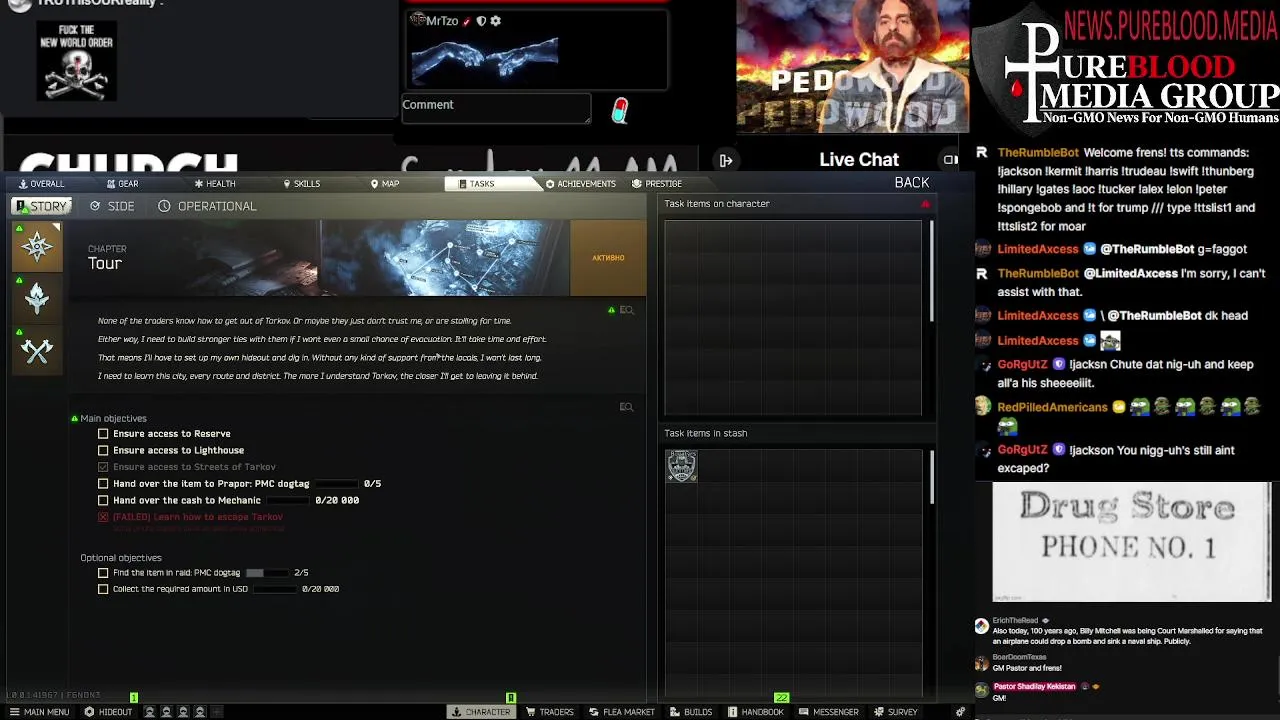This screenshot has width=1280, height=720.
Task: Click the RedPilledAmericans chat avatar
Action: 983,407
